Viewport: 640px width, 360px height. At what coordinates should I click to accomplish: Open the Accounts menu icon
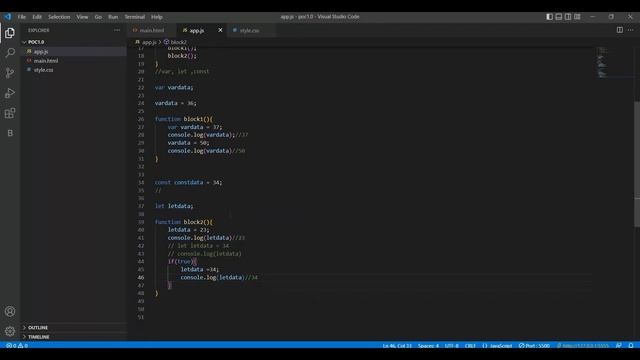click(10, 311)
